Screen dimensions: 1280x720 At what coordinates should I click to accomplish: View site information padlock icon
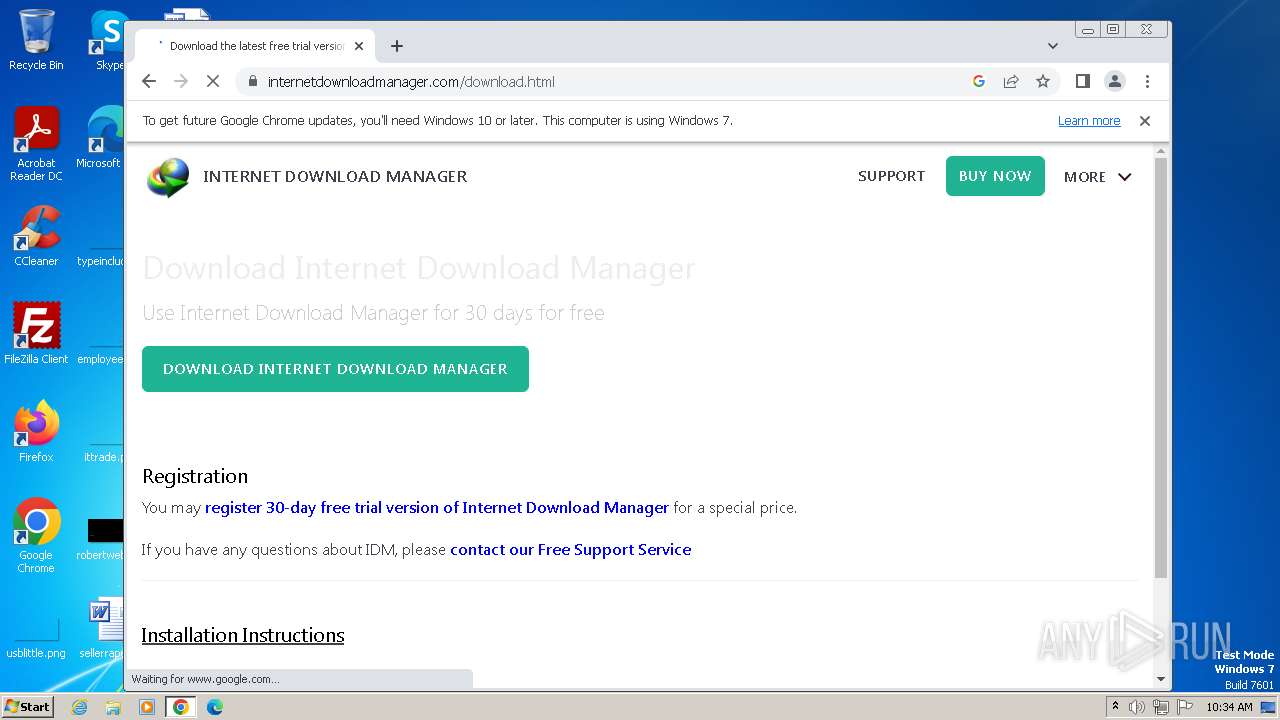[x=252, y=82]
